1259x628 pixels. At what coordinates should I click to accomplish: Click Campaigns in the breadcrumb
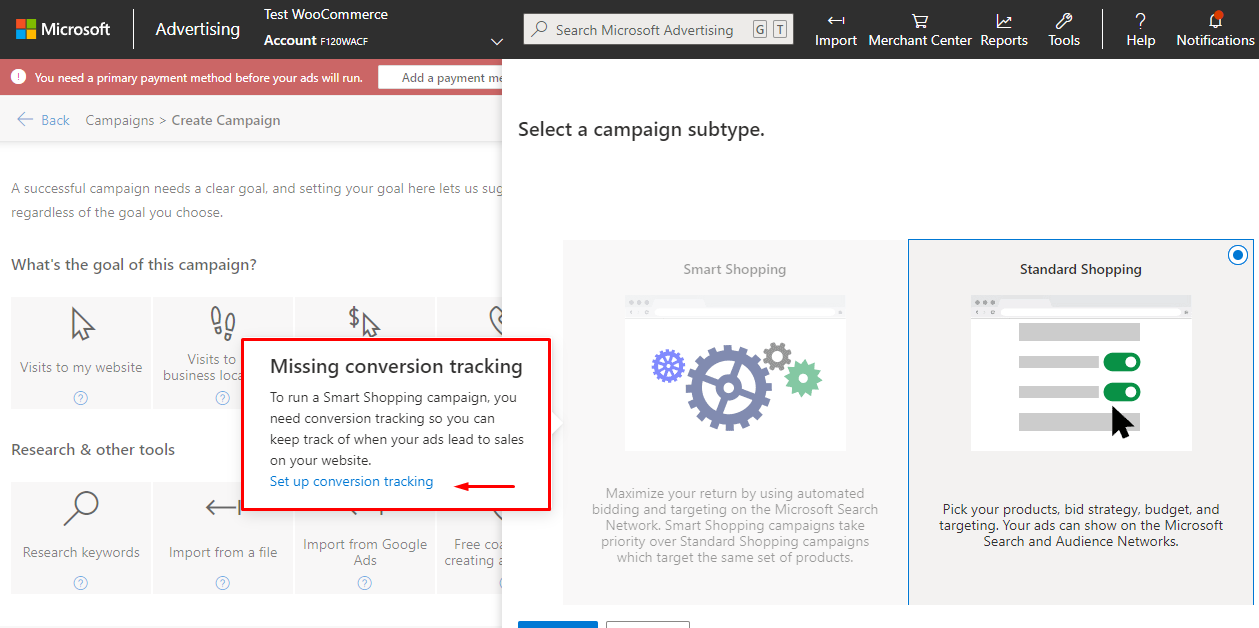click(x=119, y=119)
